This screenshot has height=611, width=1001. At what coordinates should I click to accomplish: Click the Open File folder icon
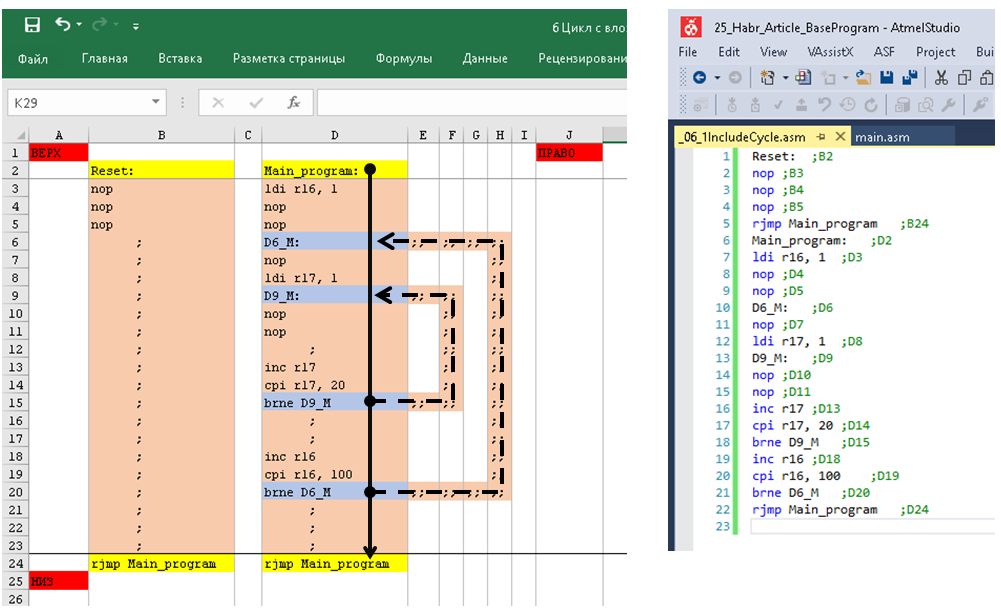[x=862, y=77]
